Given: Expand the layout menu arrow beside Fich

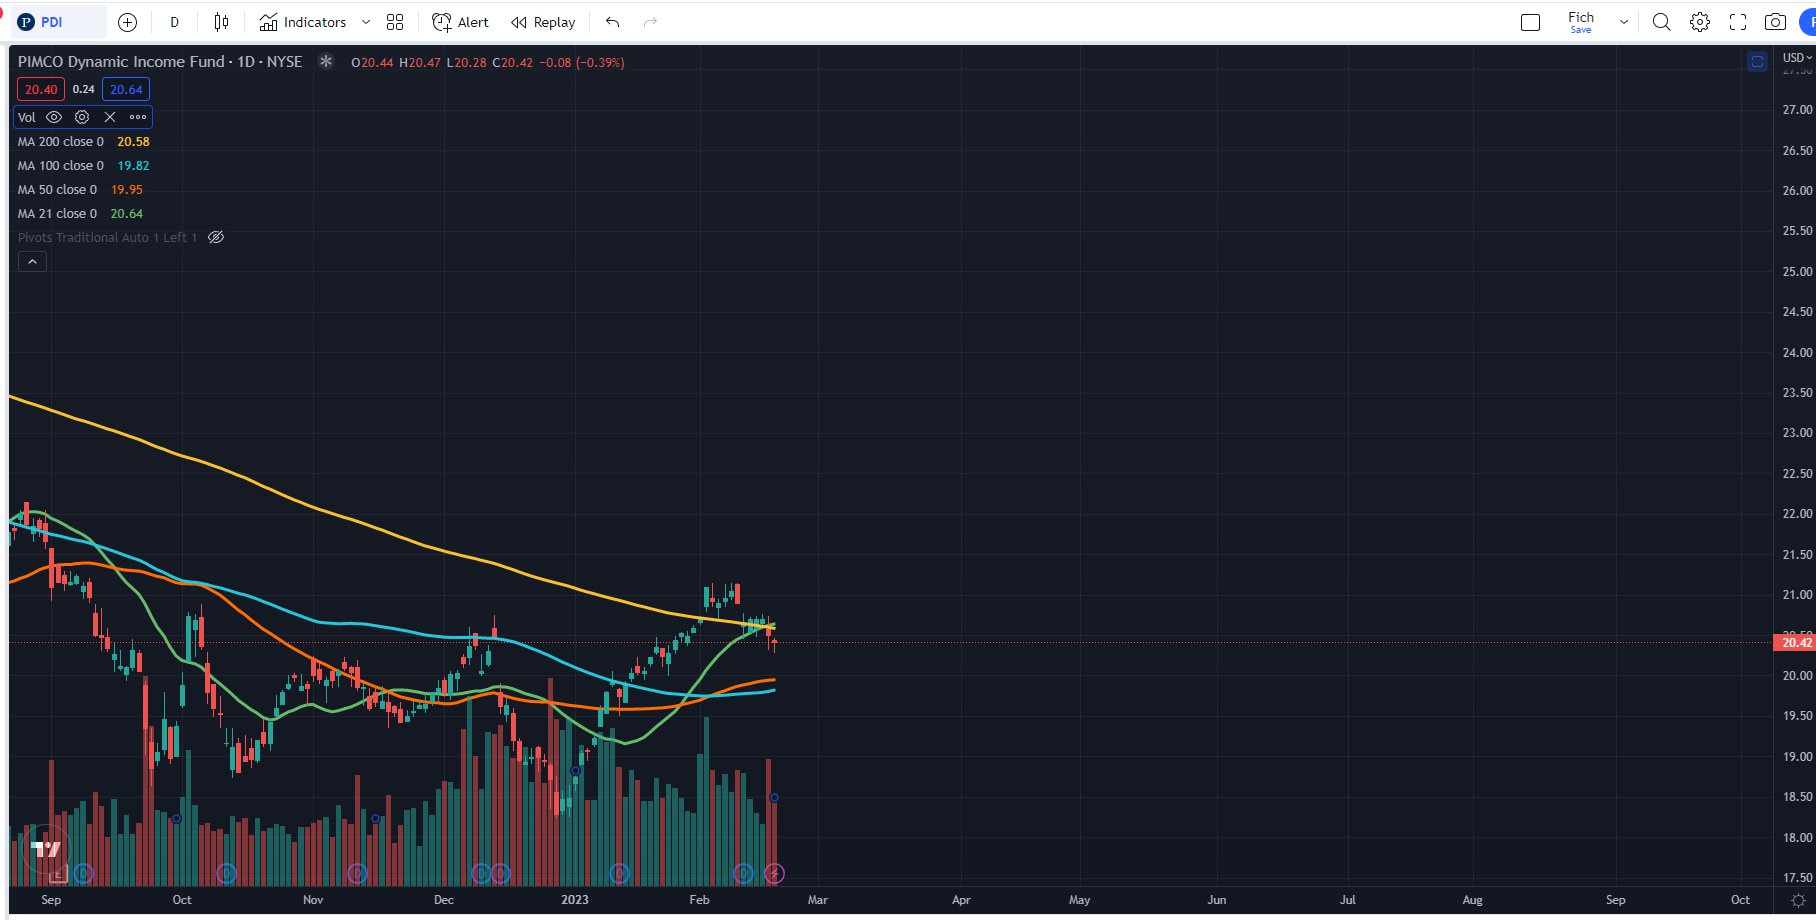Looking at the screenshot, I should (x=1624, y=22).
